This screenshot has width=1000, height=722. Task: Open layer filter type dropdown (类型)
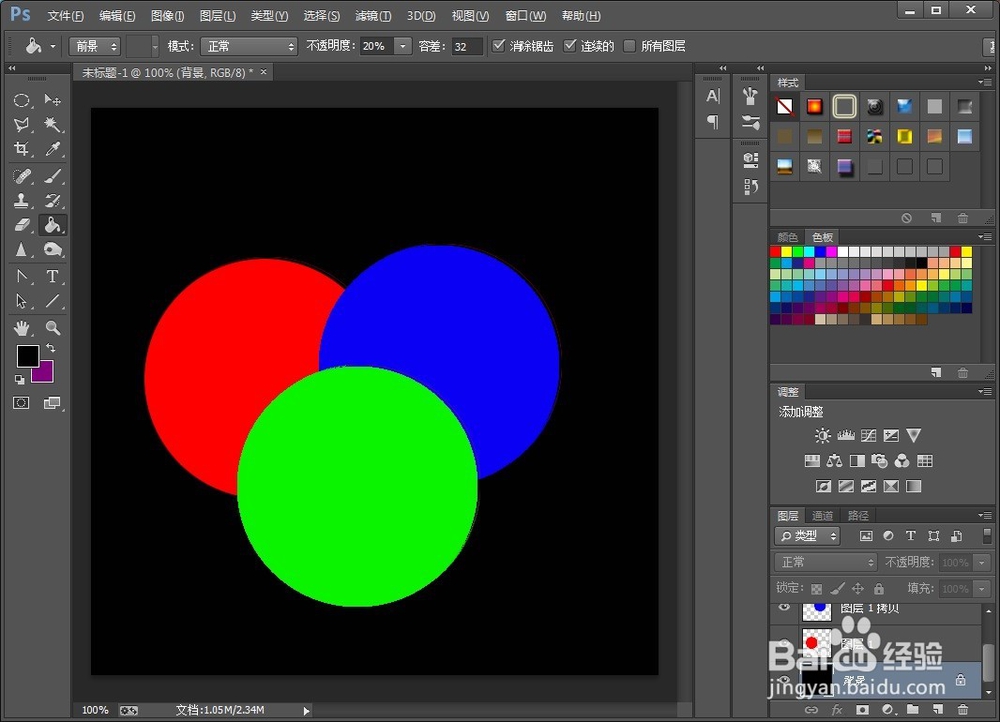coord(807,536)
